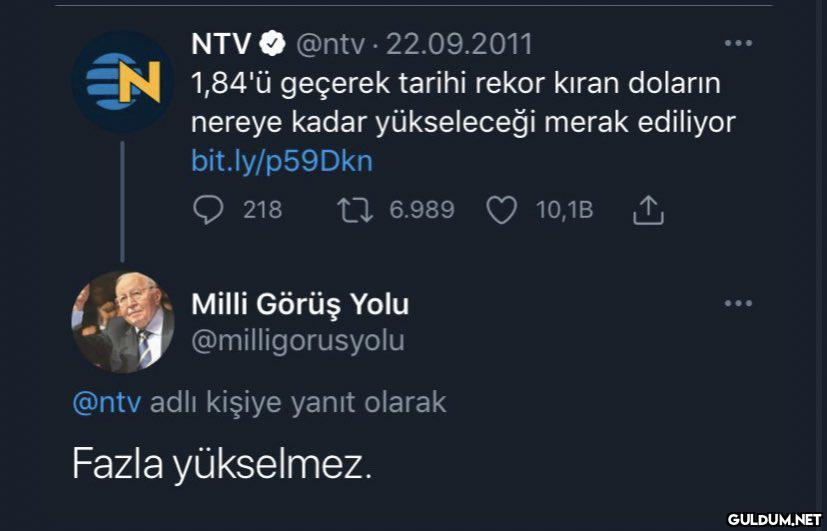Click the share icon on NTV tweet

(x=648, y=210)
